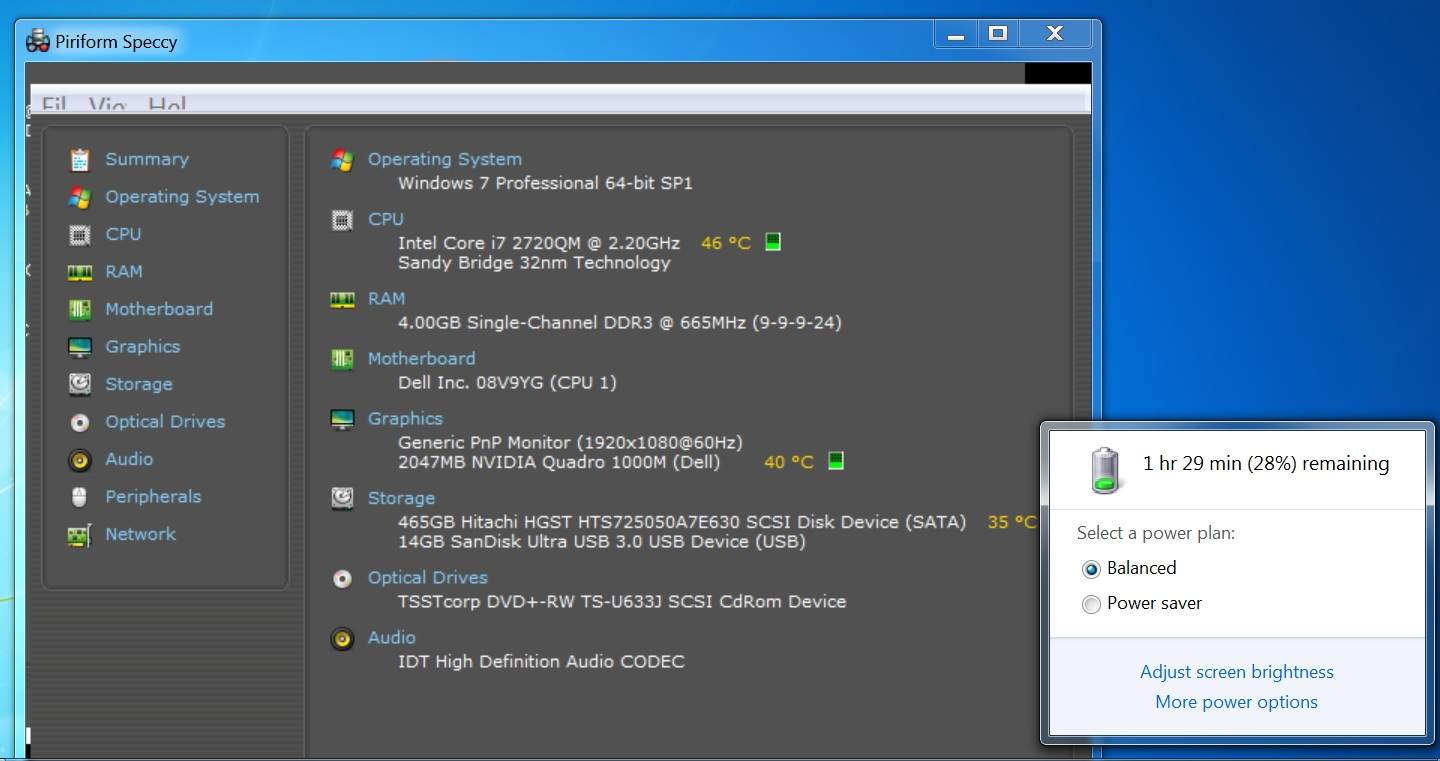Go to CPU in the left sidebar
Viewport: 1440px width, 761px height.
[x=123, y=234]
